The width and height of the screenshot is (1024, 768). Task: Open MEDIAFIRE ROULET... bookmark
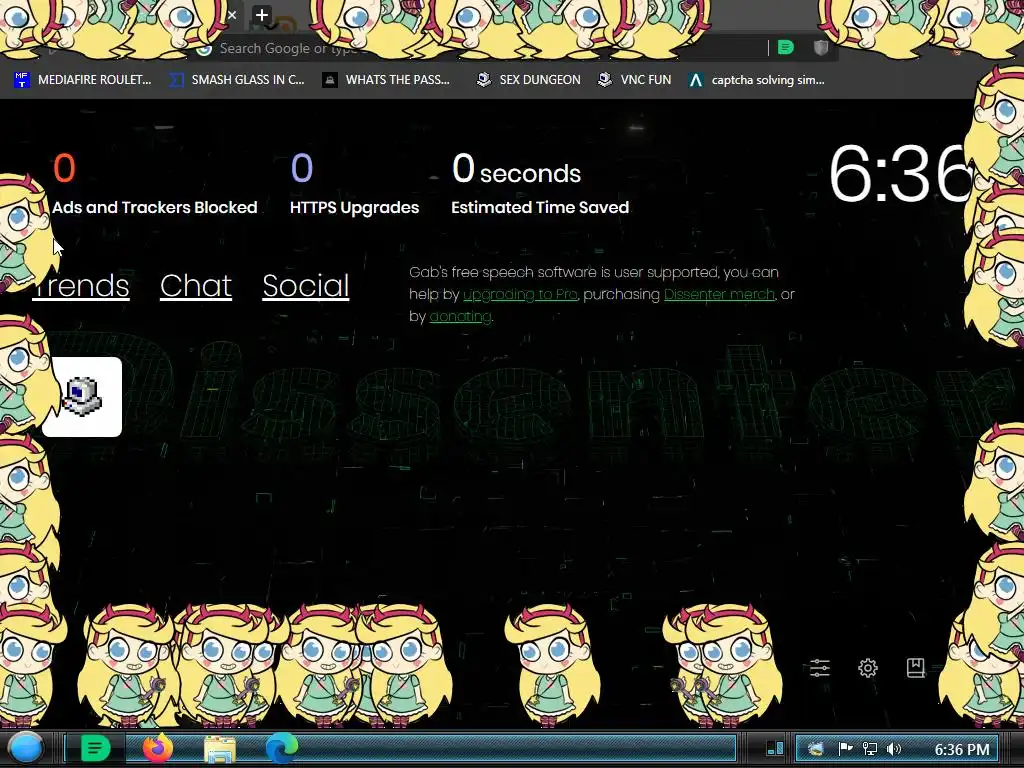pyautogui.click(x=82, y=80)
